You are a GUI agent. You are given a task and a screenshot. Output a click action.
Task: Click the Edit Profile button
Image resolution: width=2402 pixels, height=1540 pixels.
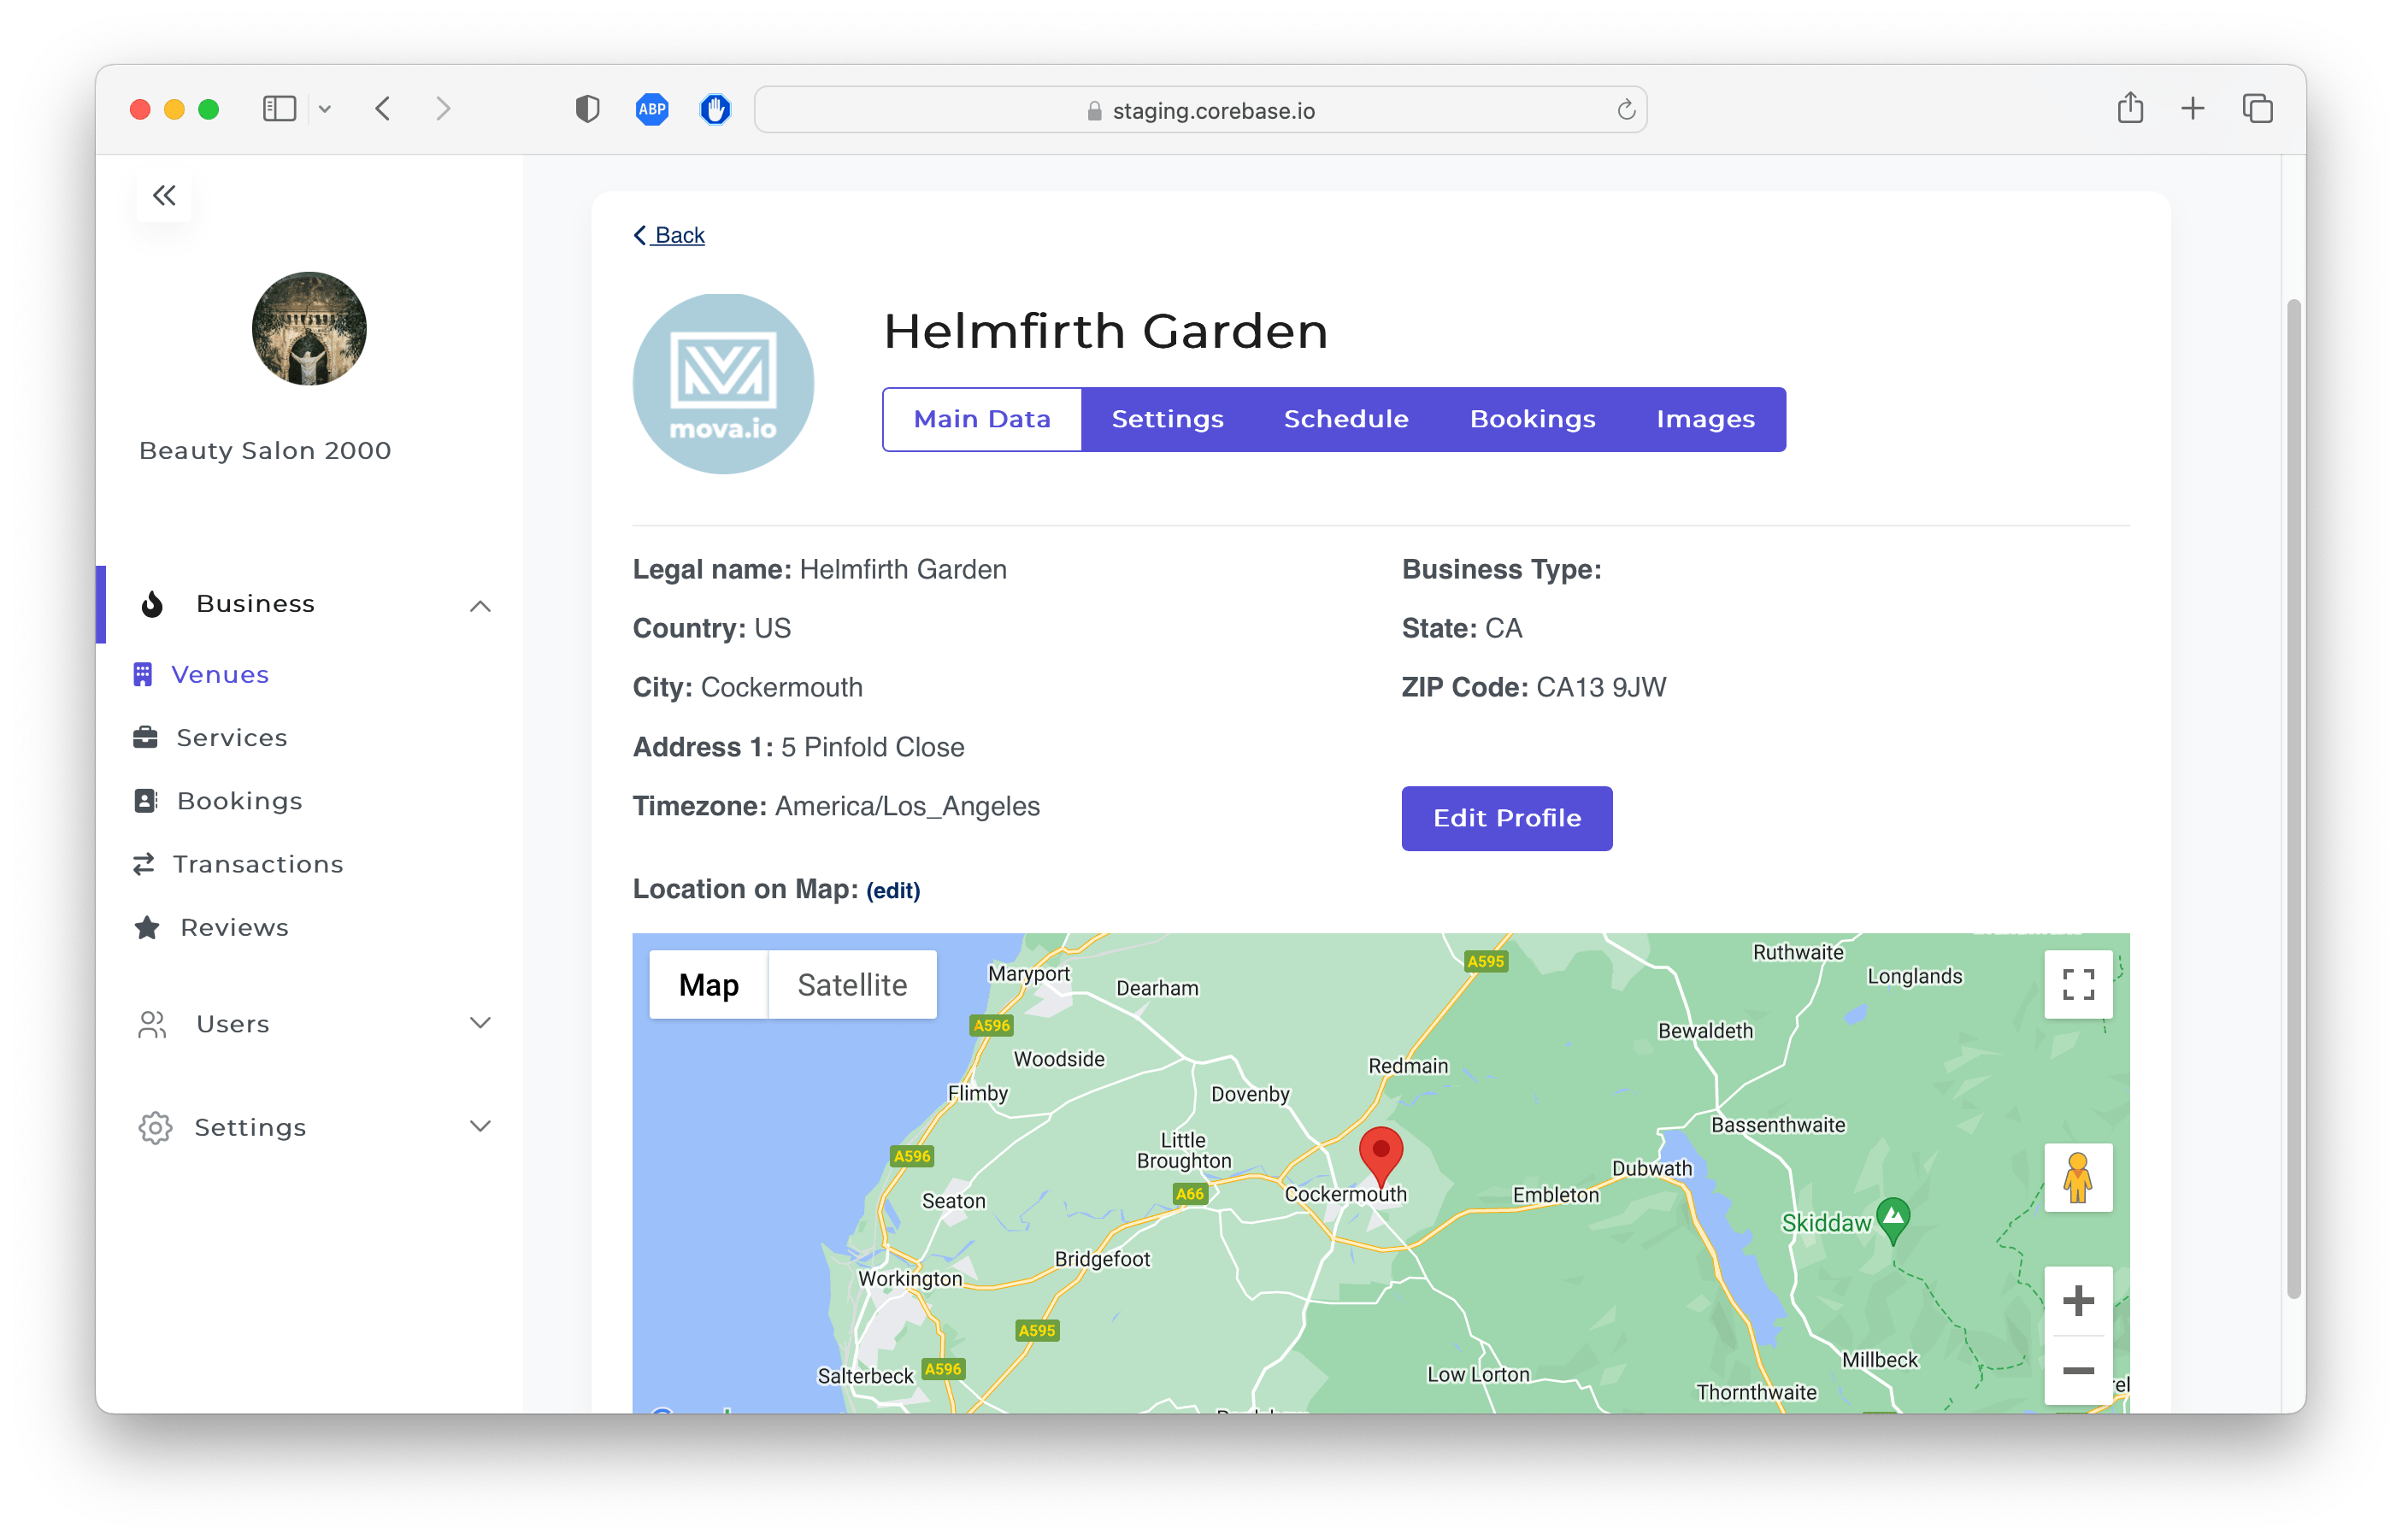coord(1507,817)
